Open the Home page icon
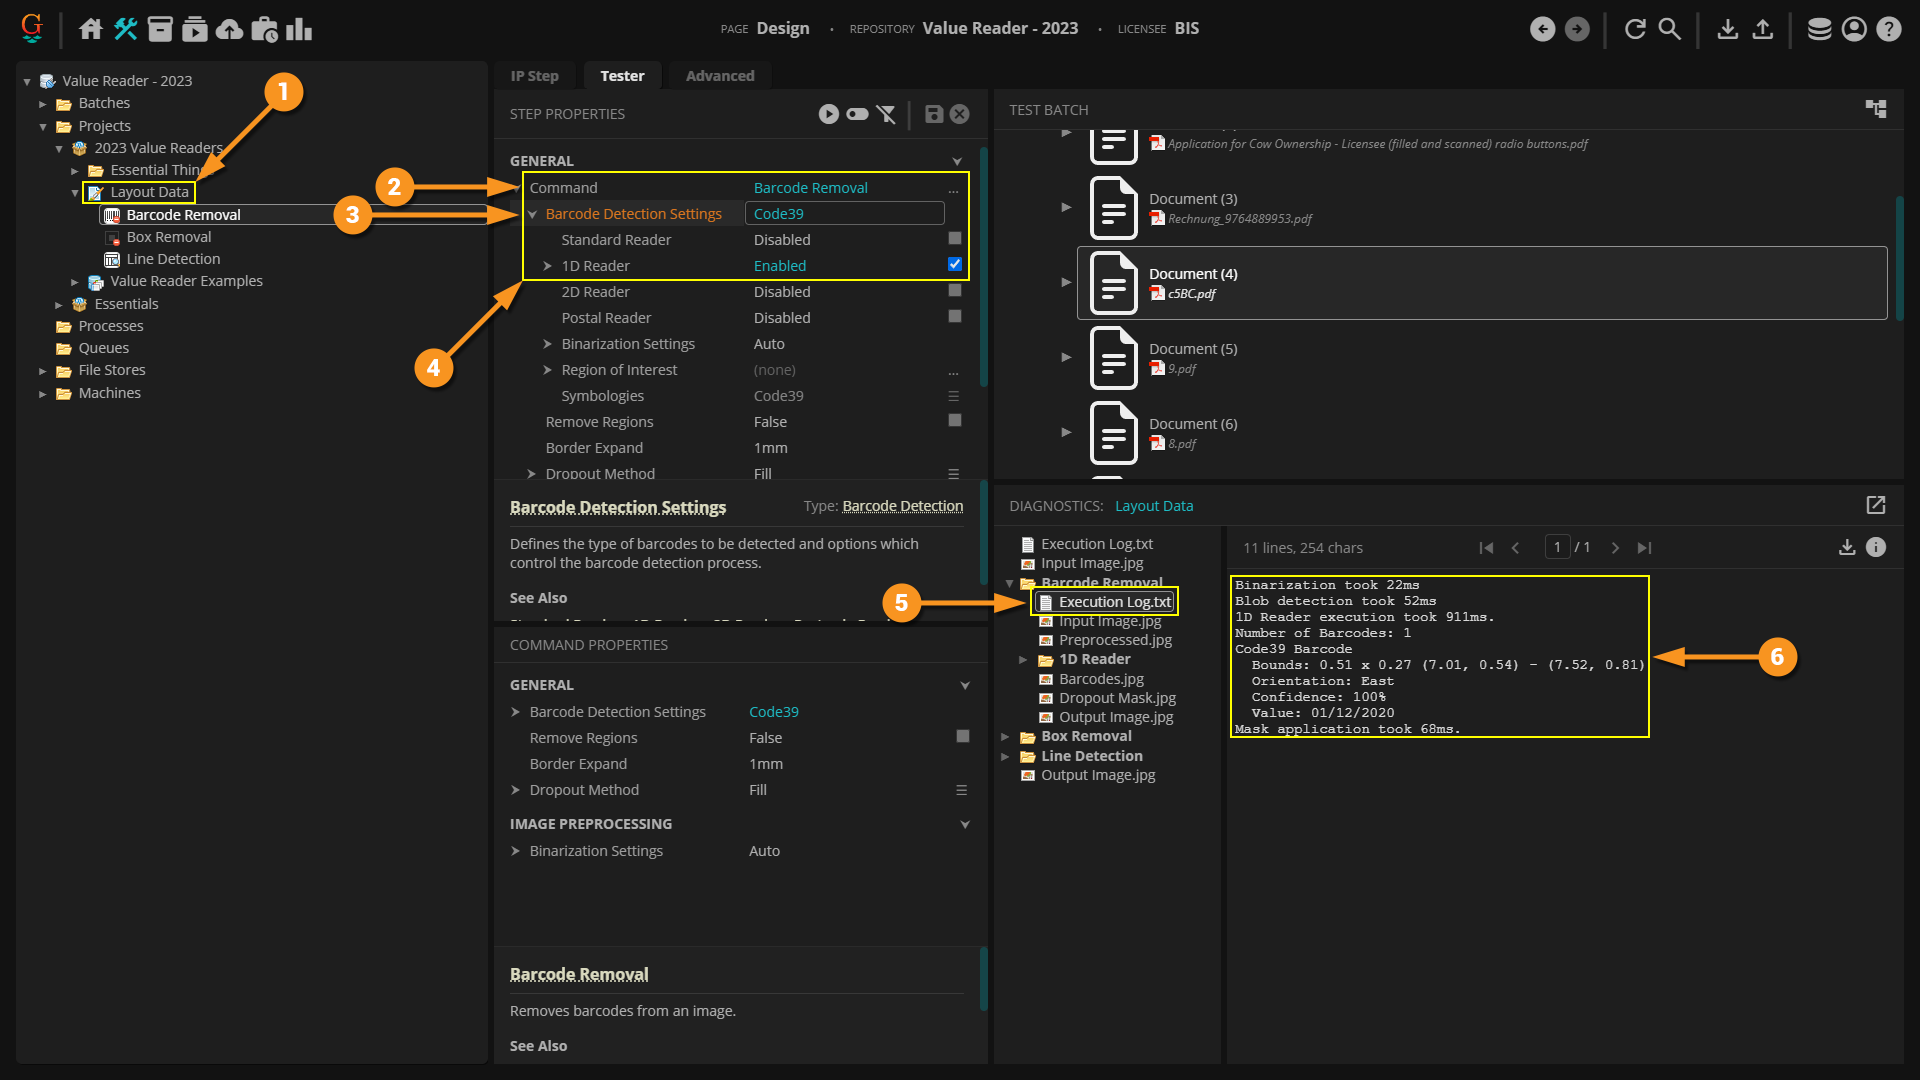The height and width of the screenshot is (1080, 1920). [91, 29]
